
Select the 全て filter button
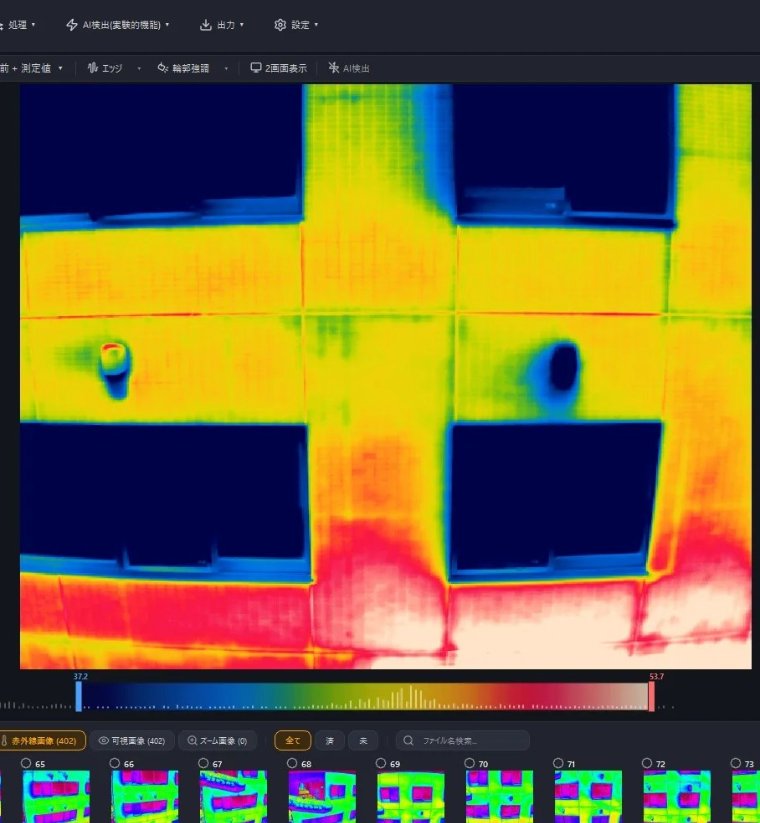coord(293,741)
